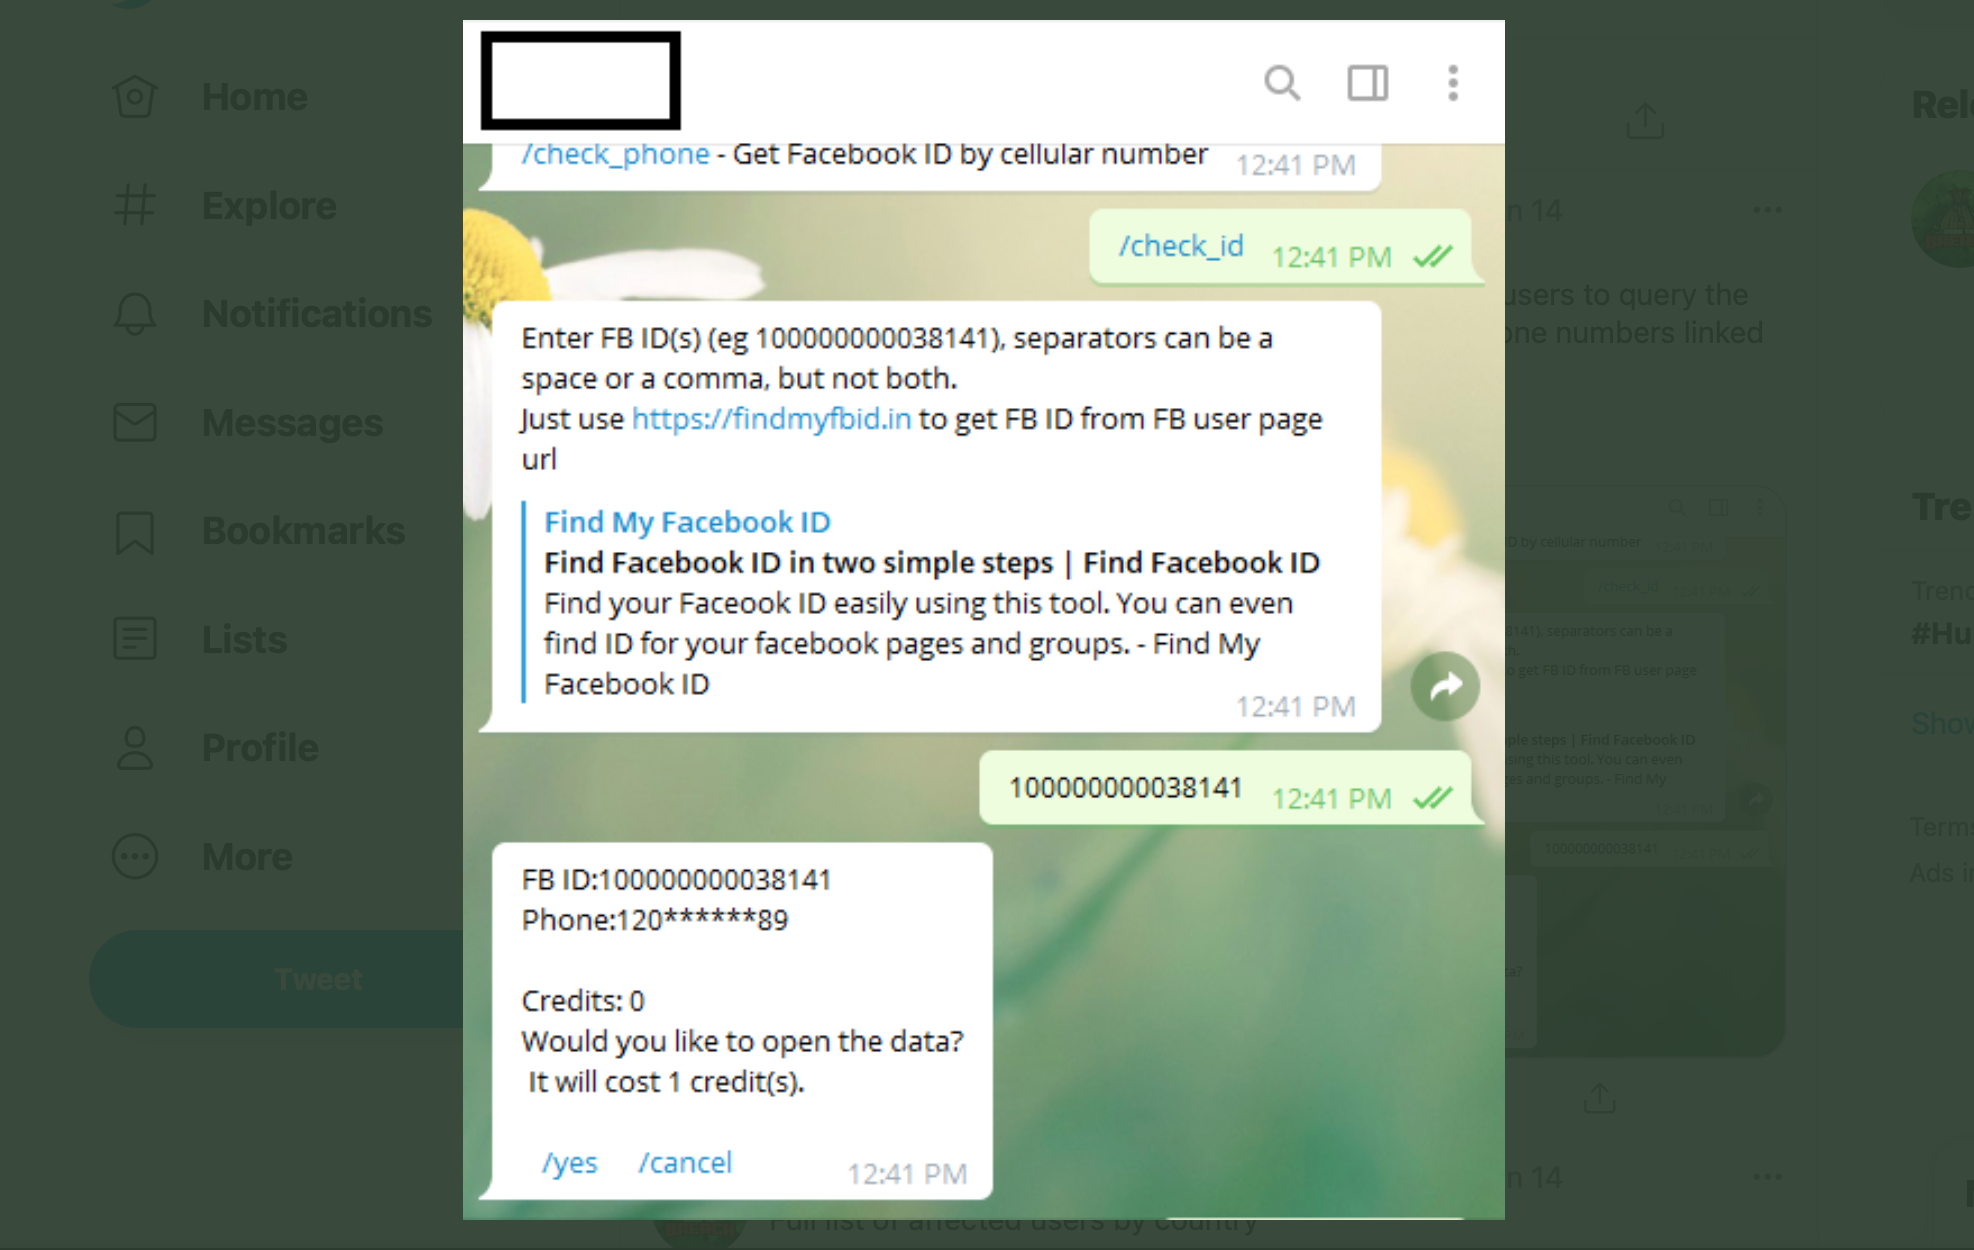Toggle the side panel icon
1974x1250 pixels.
click(1367, 83)
